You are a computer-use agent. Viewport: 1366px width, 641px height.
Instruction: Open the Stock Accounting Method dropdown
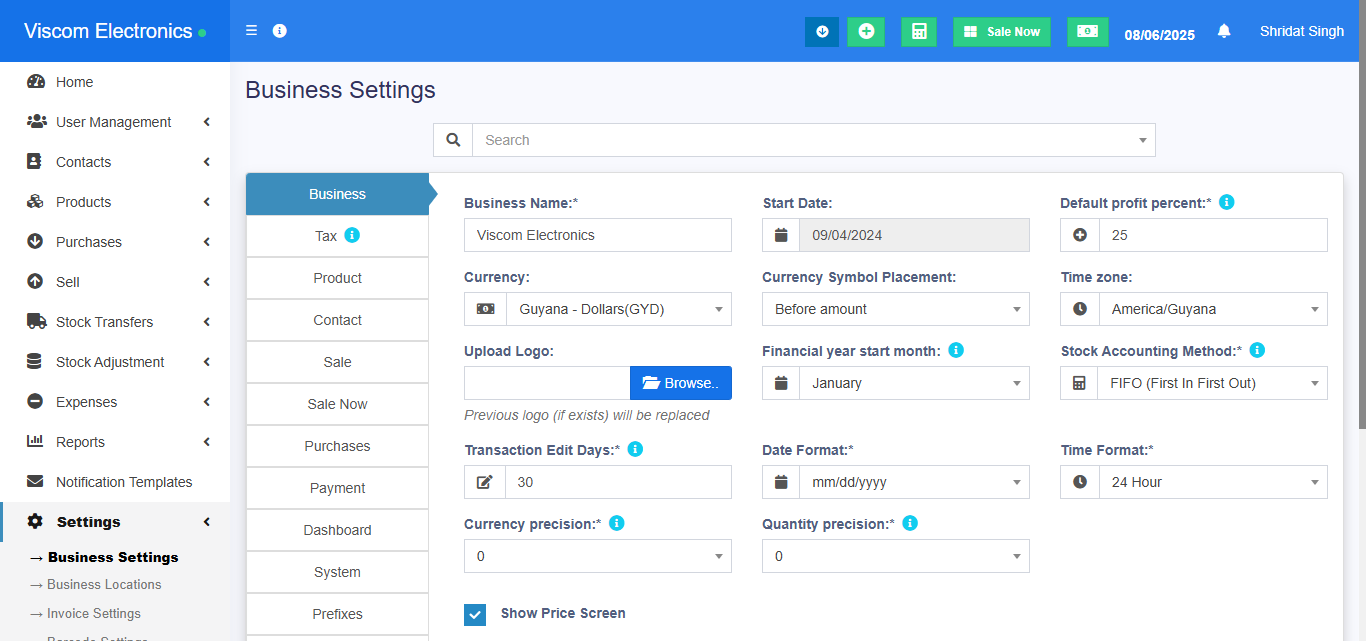[1213, 383]
